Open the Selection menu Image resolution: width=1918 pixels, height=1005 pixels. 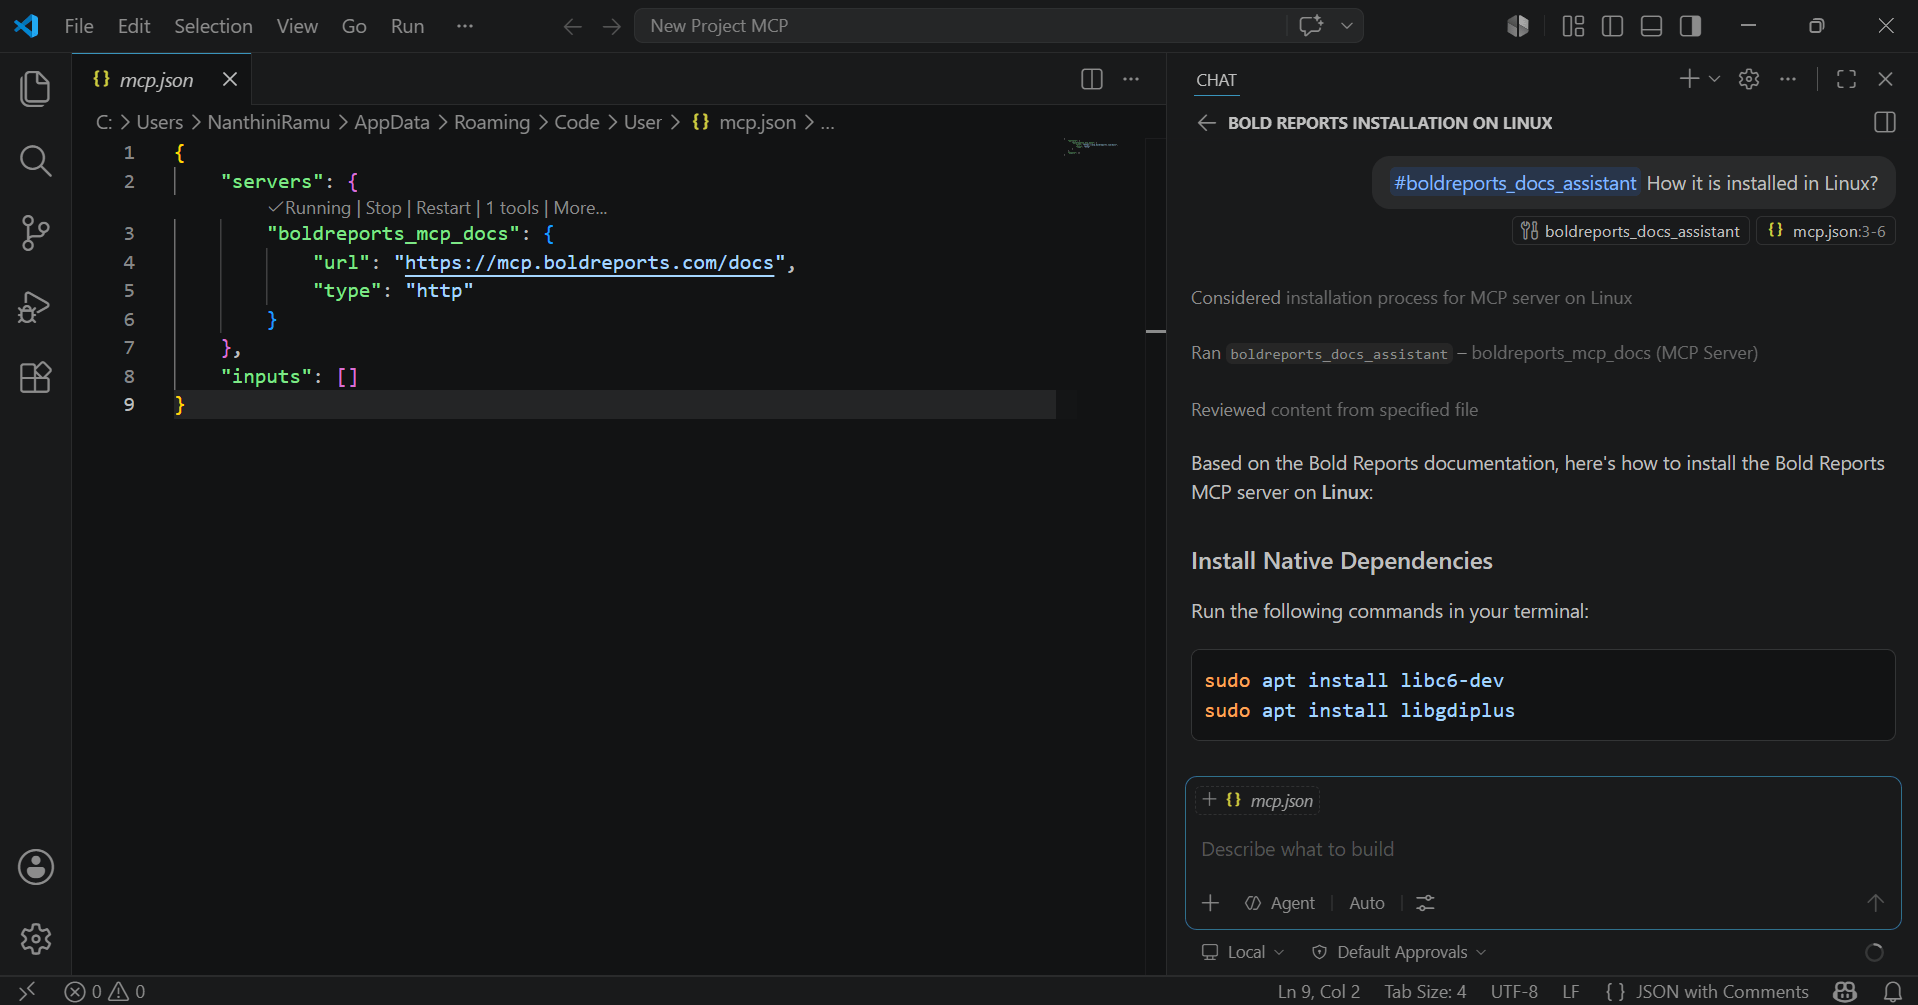click(x=213, y=26)
